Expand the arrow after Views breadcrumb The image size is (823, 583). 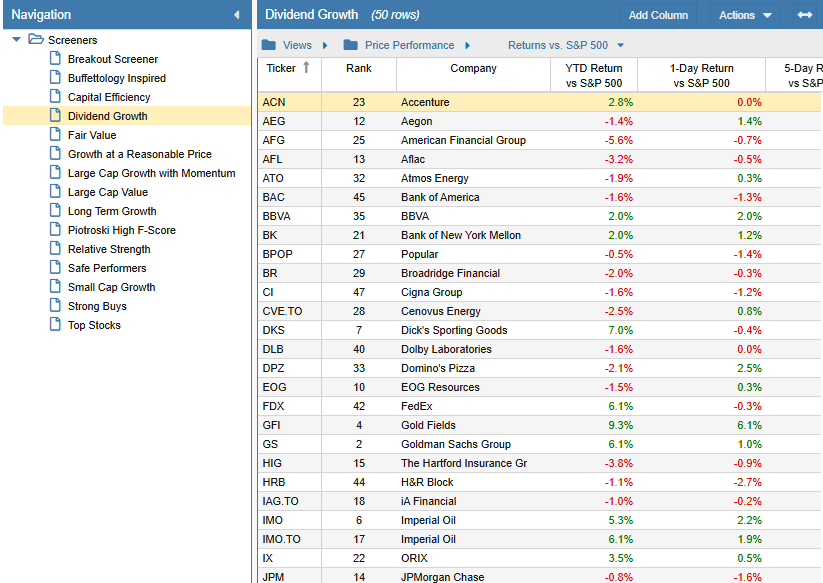tap(324, 45)
